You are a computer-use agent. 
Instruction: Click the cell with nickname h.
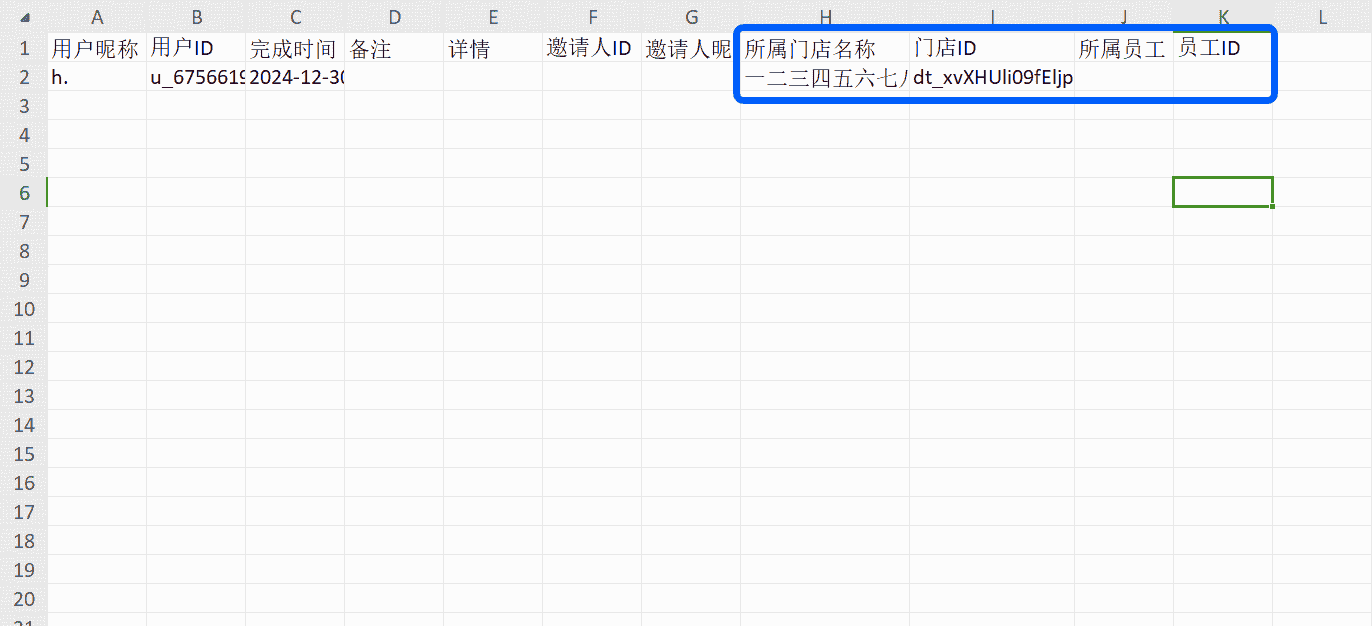pyautogui.click(x=97, y=77)
